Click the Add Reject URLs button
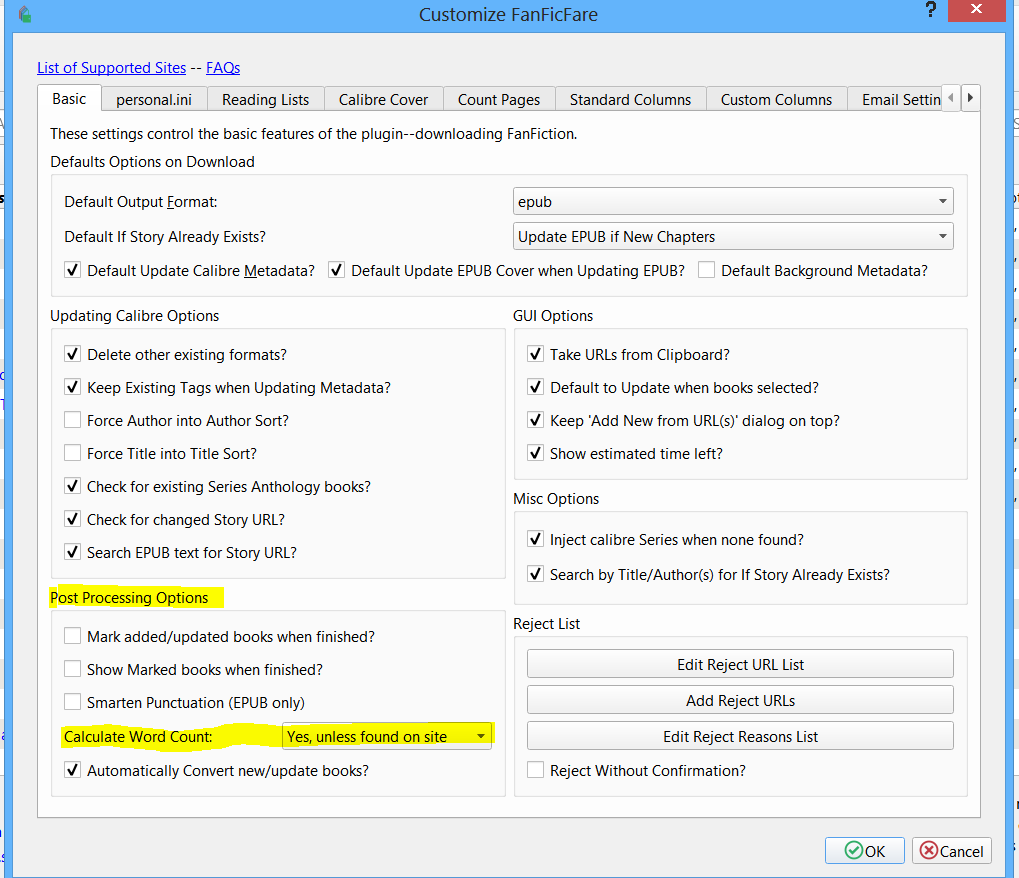 point(740,701)
